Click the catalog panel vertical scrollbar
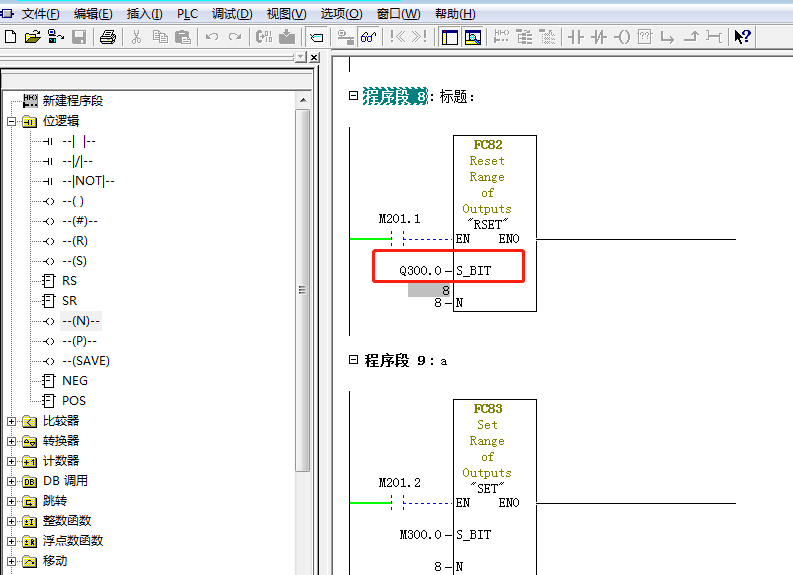This screenshot has height=575, width=793. pyautogui.click(x=302, y=290)
